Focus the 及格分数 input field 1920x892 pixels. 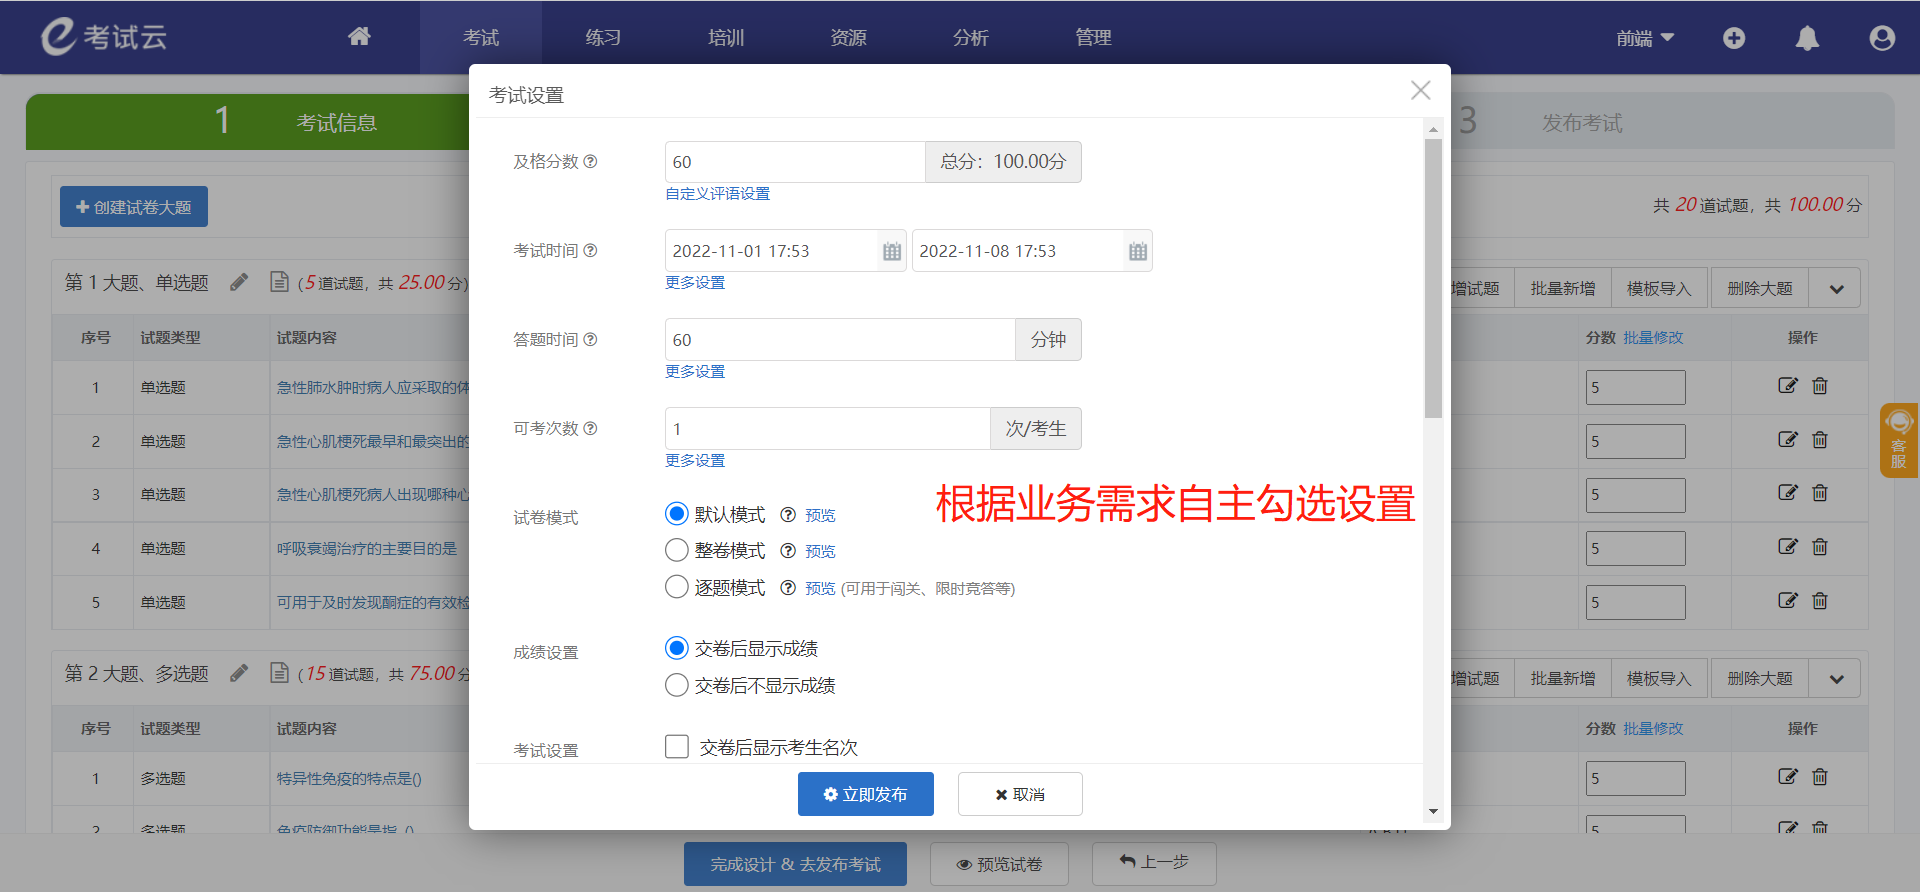tap(795, 162)
